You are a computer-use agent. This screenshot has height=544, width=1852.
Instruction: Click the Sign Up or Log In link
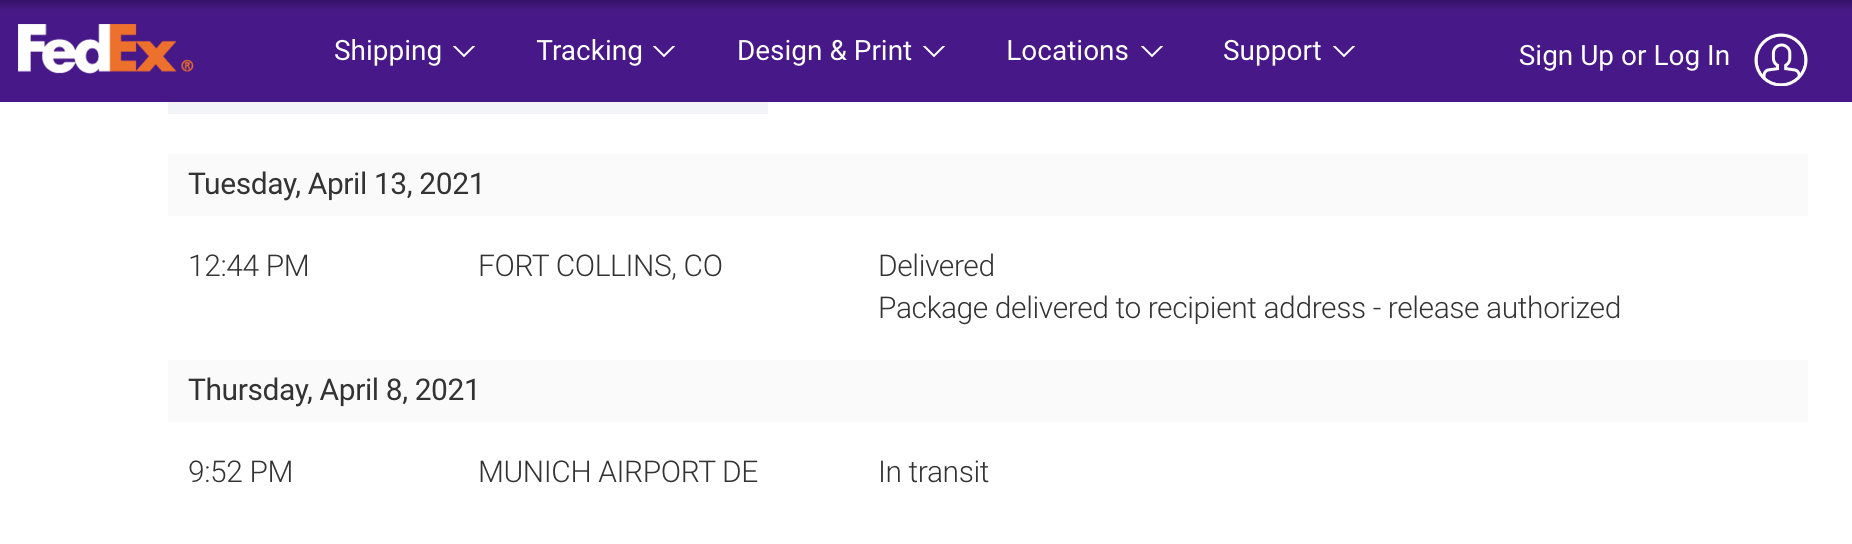[x=1623, y=56]
